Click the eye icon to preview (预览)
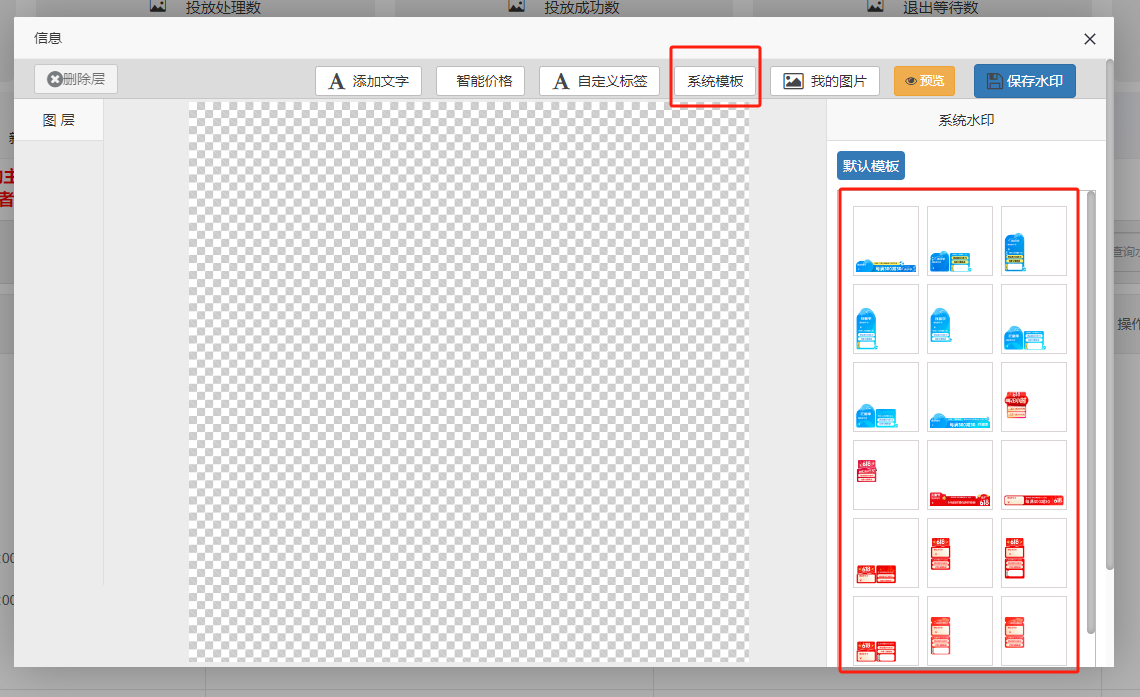This screenshot has width=1140, height=697. (x=911, y=81)
